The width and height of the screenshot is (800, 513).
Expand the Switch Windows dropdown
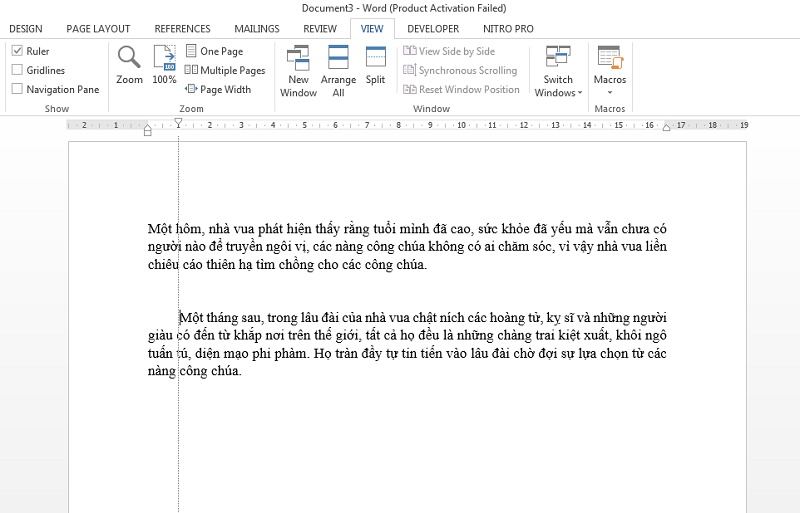click(558, 71)
